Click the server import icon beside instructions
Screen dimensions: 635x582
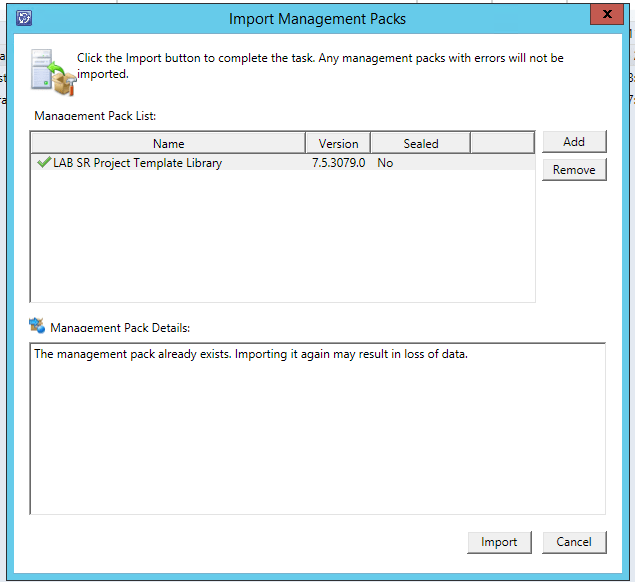(50, 71)
